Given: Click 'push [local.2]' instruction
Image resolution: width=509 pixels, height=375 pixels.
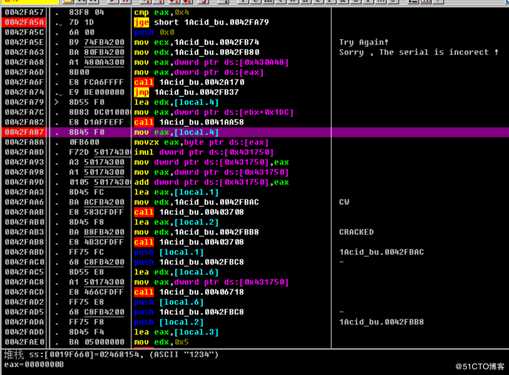Looking at the screenshot, I should tap(169, 322).
